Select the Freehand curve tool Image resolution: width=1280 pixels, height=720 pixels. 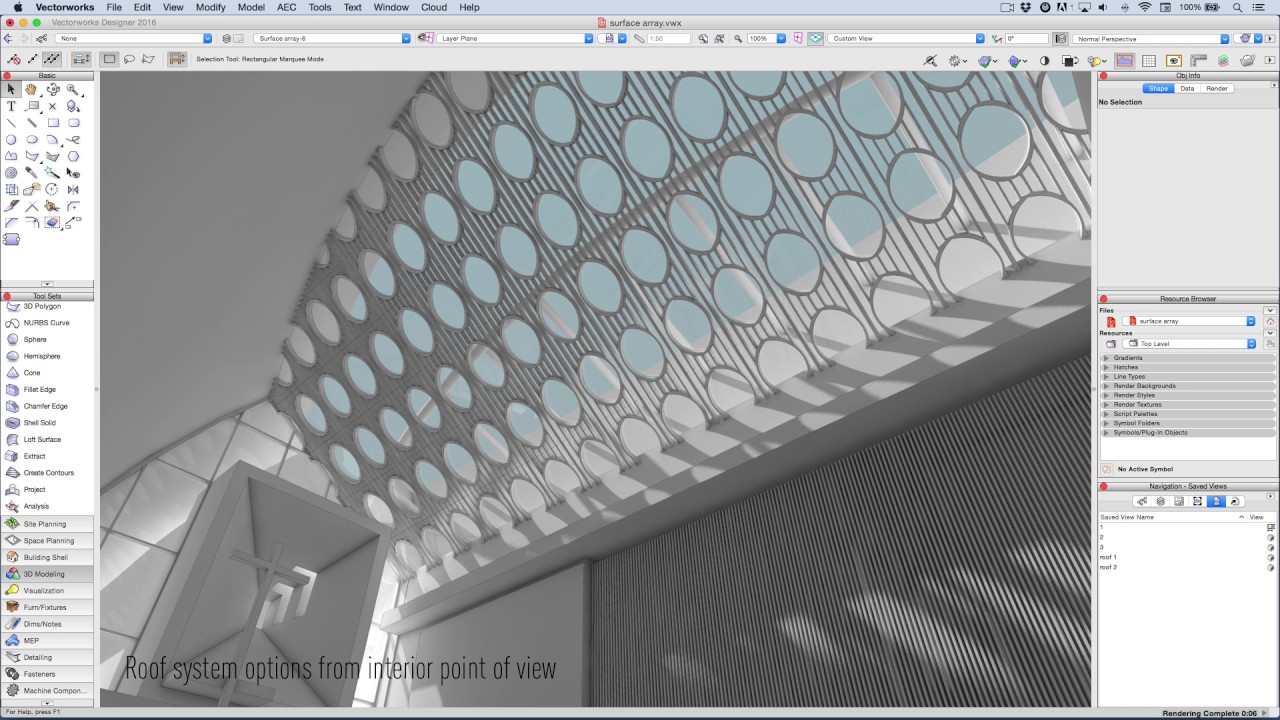(72, 139)
